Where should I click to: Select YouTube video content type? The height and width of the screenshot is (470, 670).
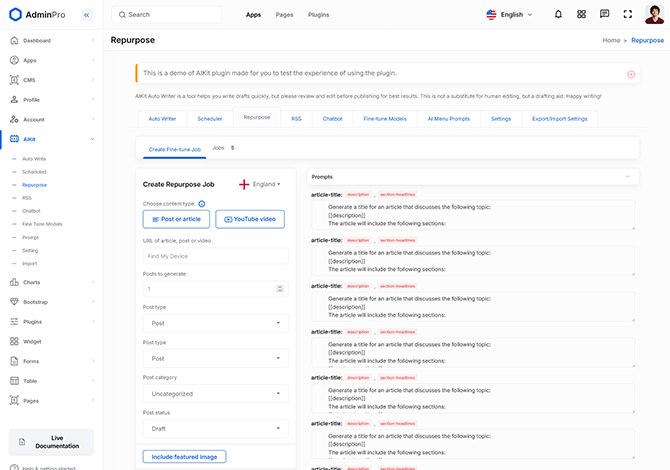click(250, 219)
